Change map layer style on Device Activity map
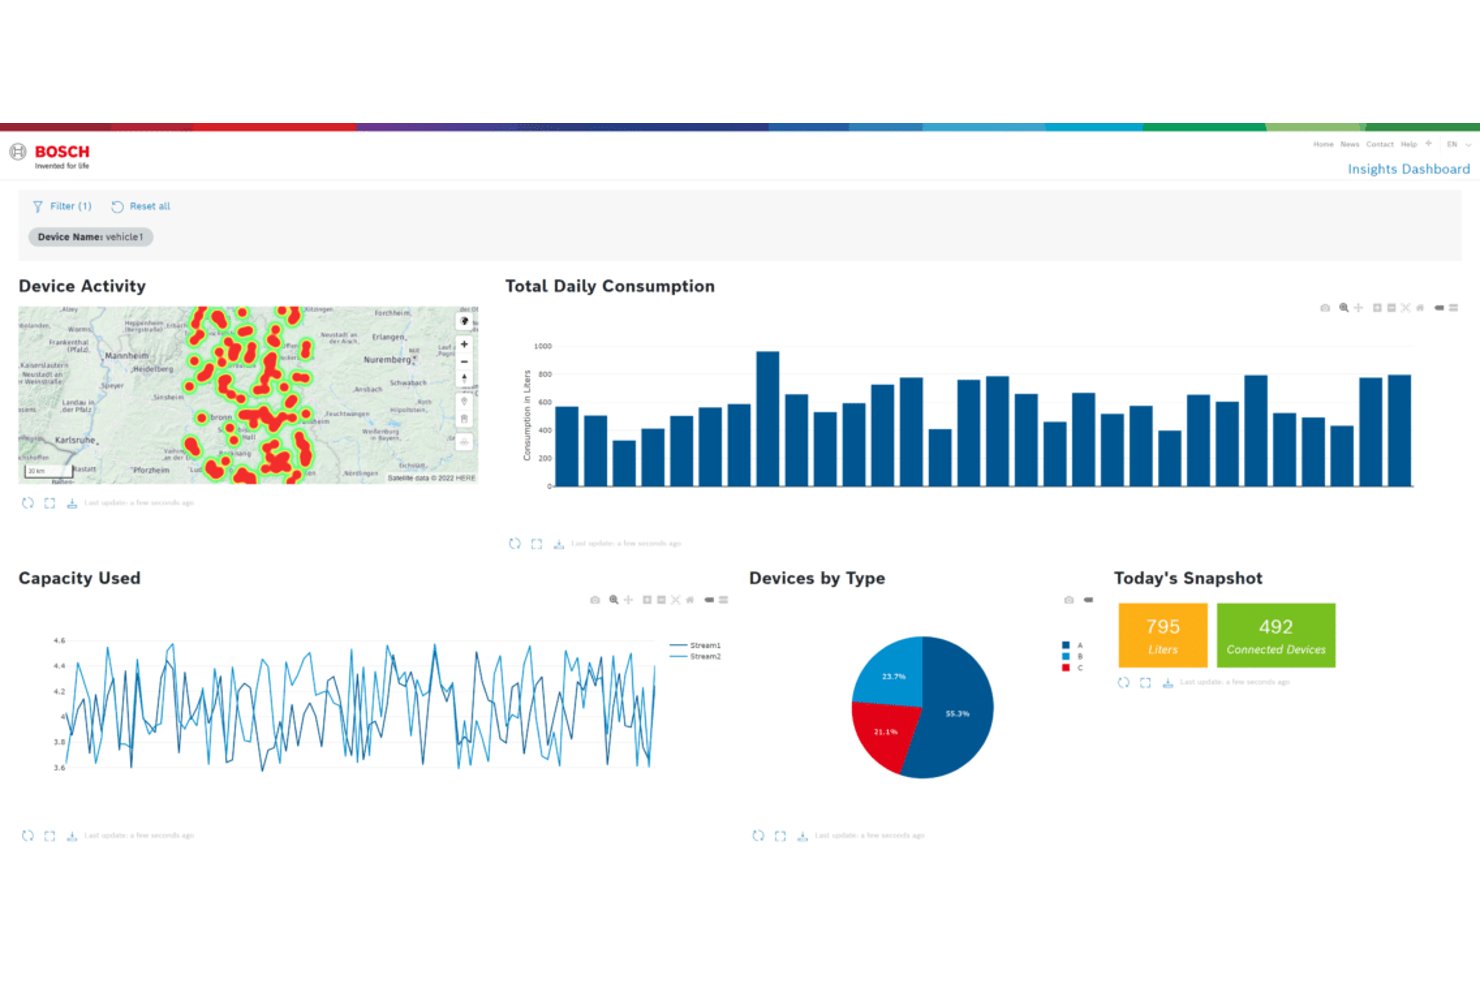Image resolution: width=1480 pixels, height=987 pixels. click(x=464, y=321)
